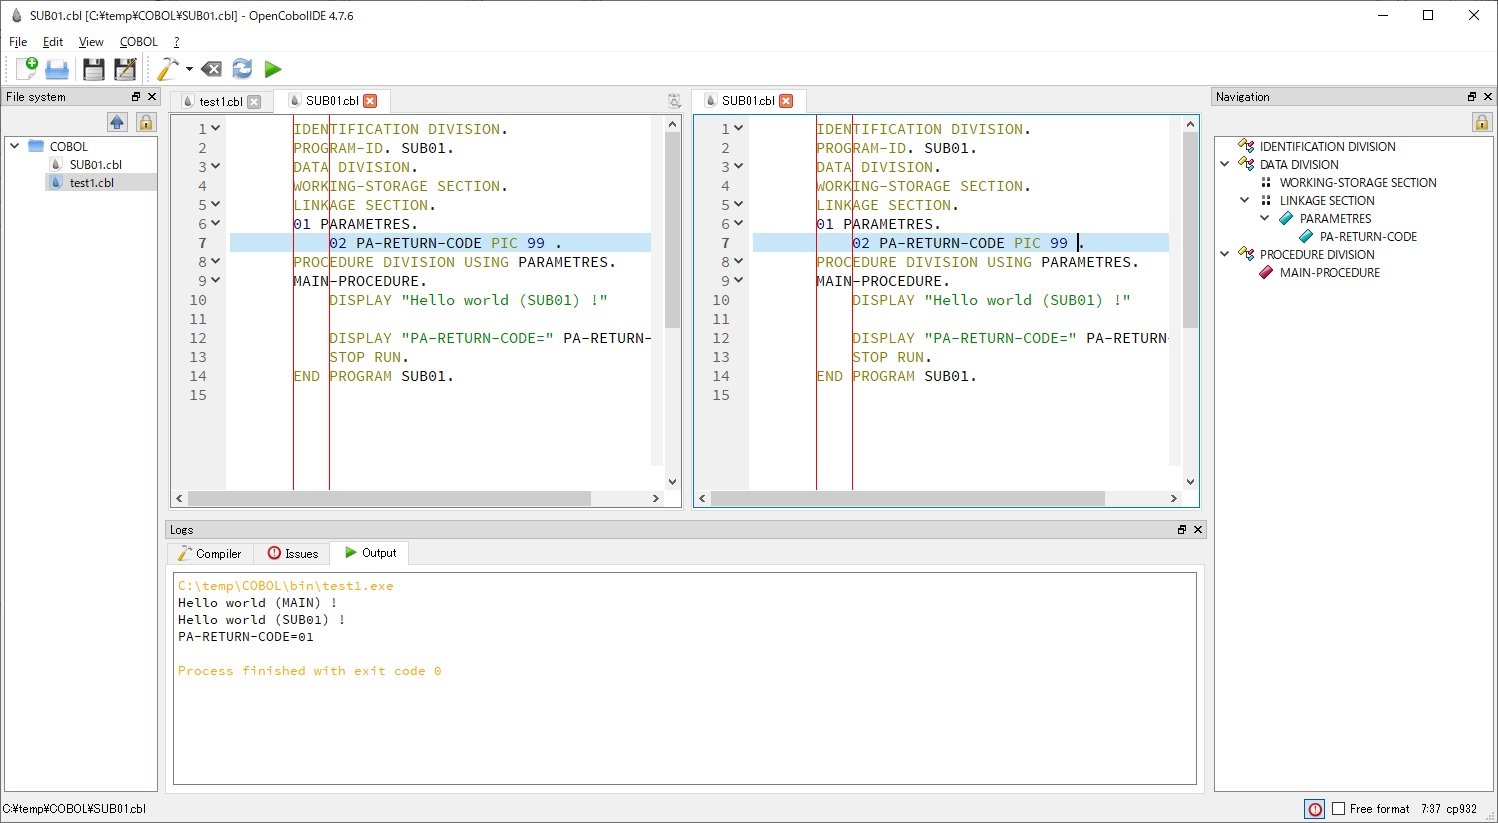The width and height of the screenshot is (1498, 823).
Task: Close the Logs panel
Action: pyautogui.click(x=1198, y=530)
